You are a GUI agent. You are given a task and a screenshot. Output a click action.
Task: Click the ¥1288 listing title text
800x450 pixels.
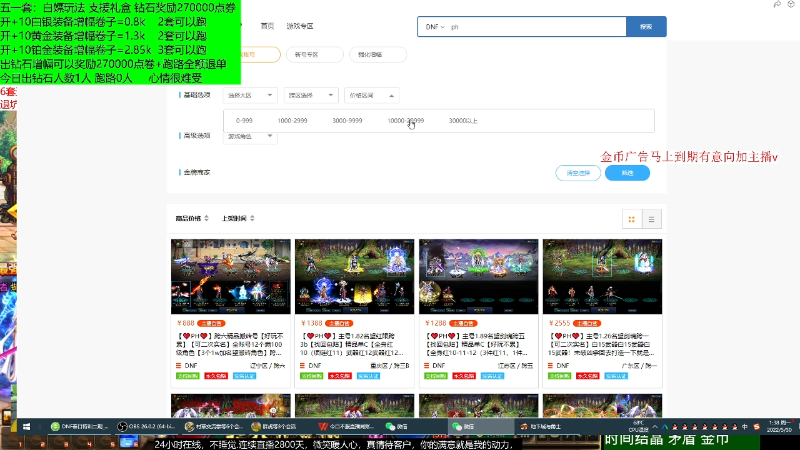click(478, 344)
